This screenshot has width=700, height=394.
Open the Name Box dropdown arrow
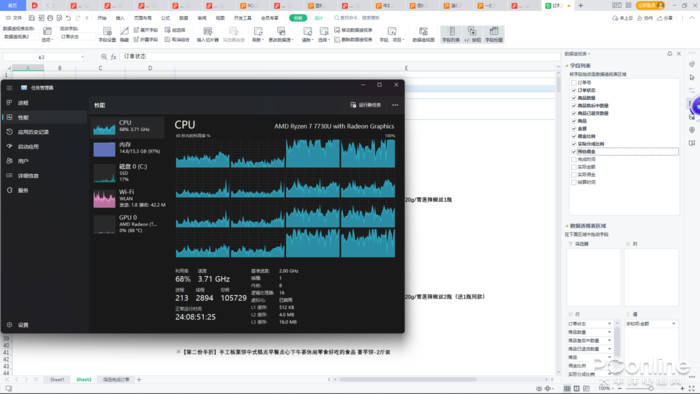point(82,57)
